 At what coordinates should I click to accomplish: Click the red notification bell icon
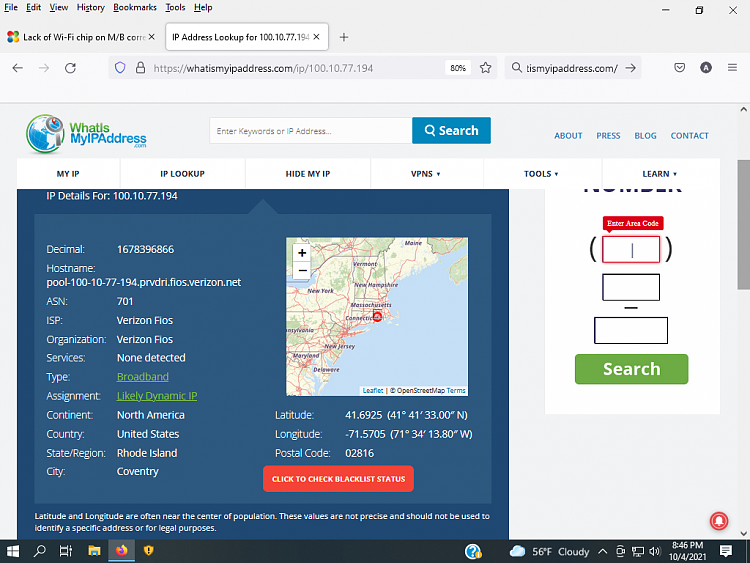(x=719, y=521)
